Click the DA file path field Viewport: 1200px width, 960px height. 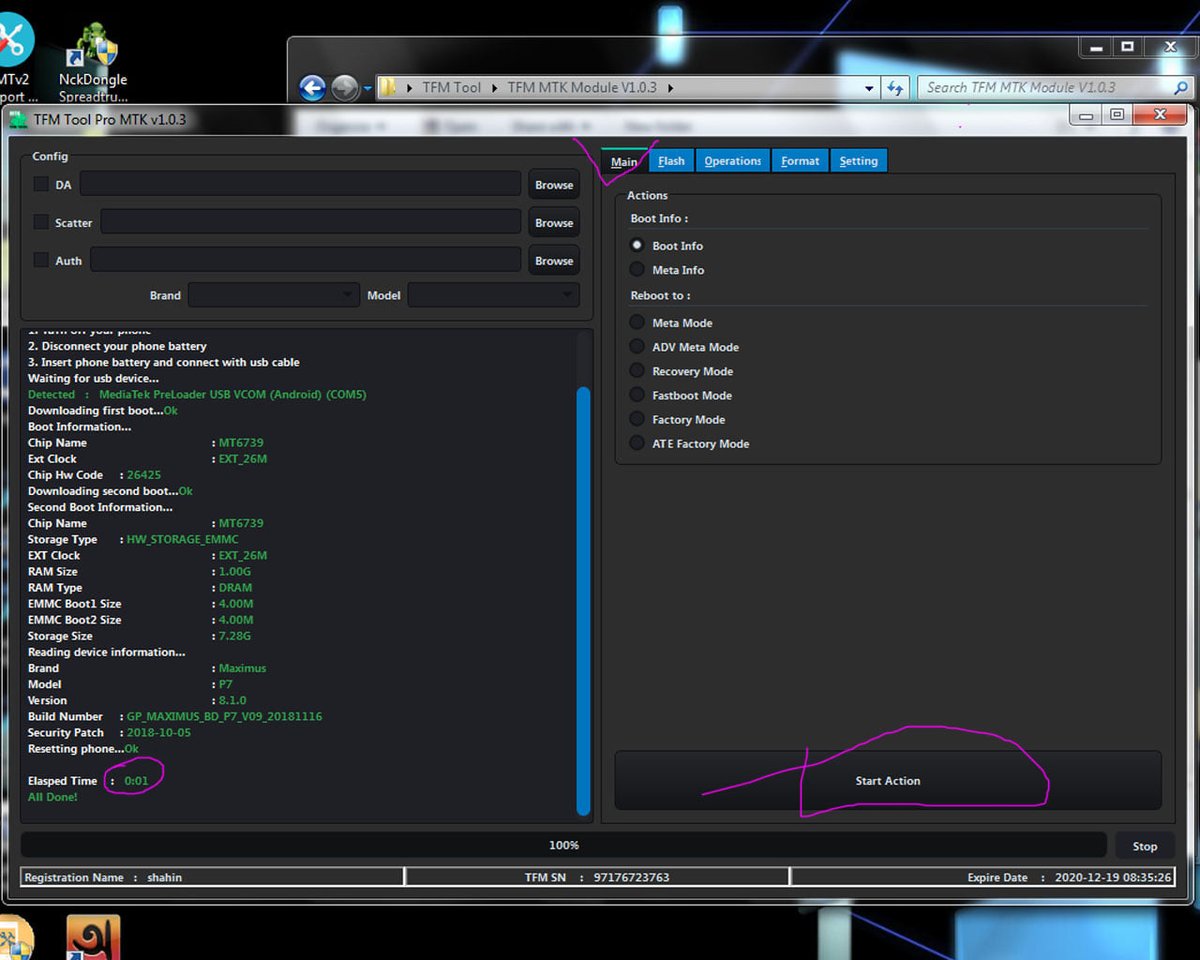(x=300, y=184)
